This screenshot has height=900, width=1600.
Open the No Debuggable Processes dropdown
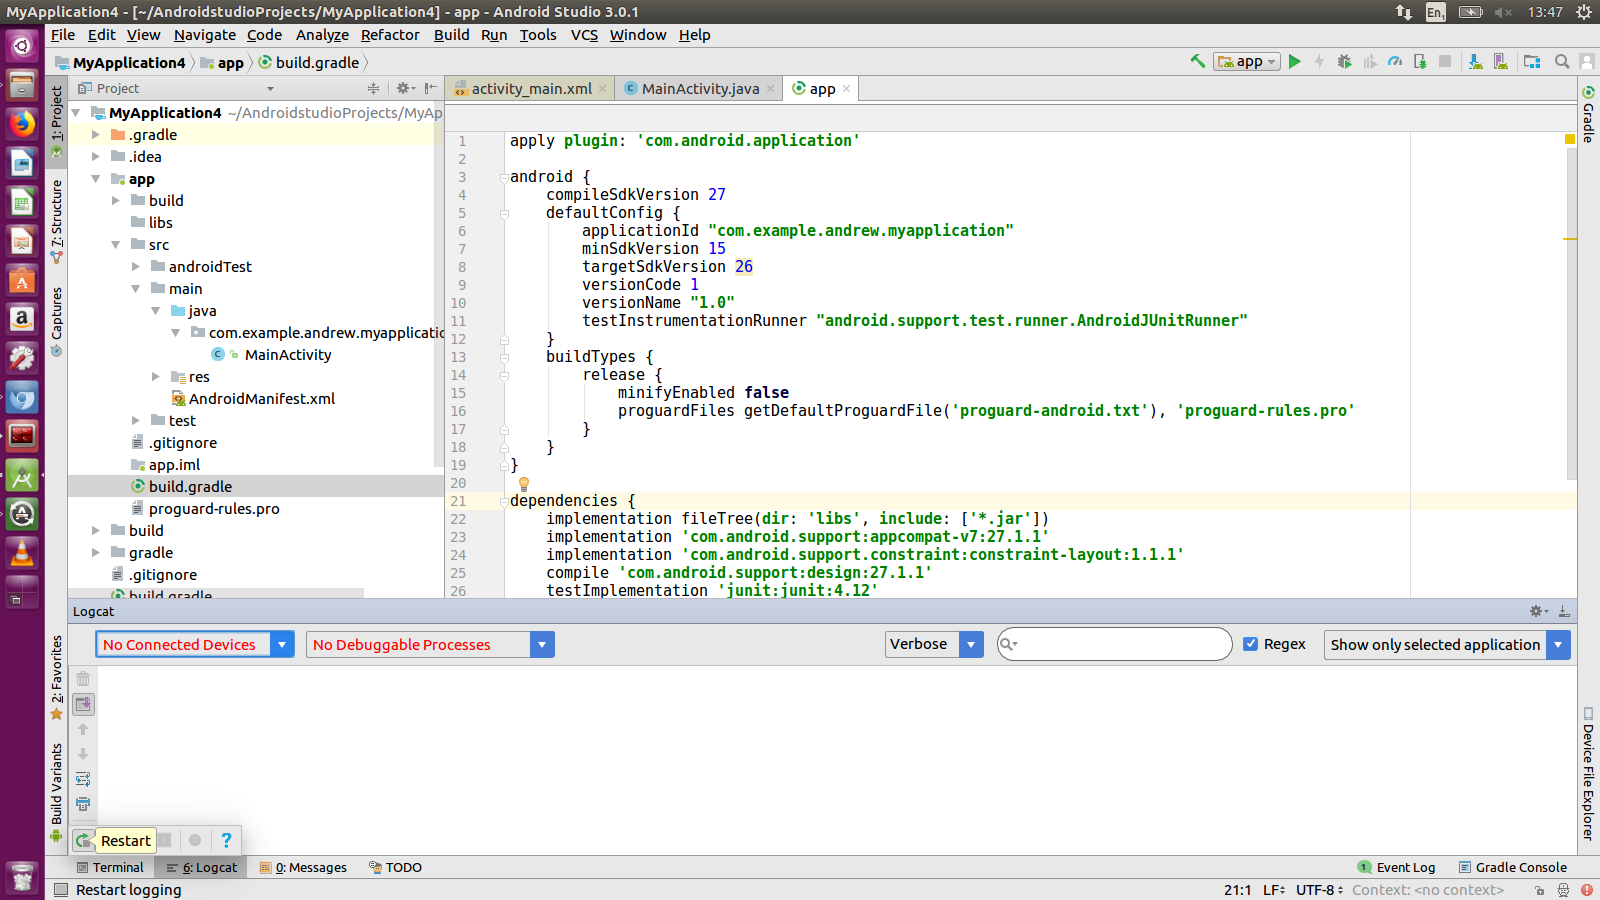(x=430, y=645)
